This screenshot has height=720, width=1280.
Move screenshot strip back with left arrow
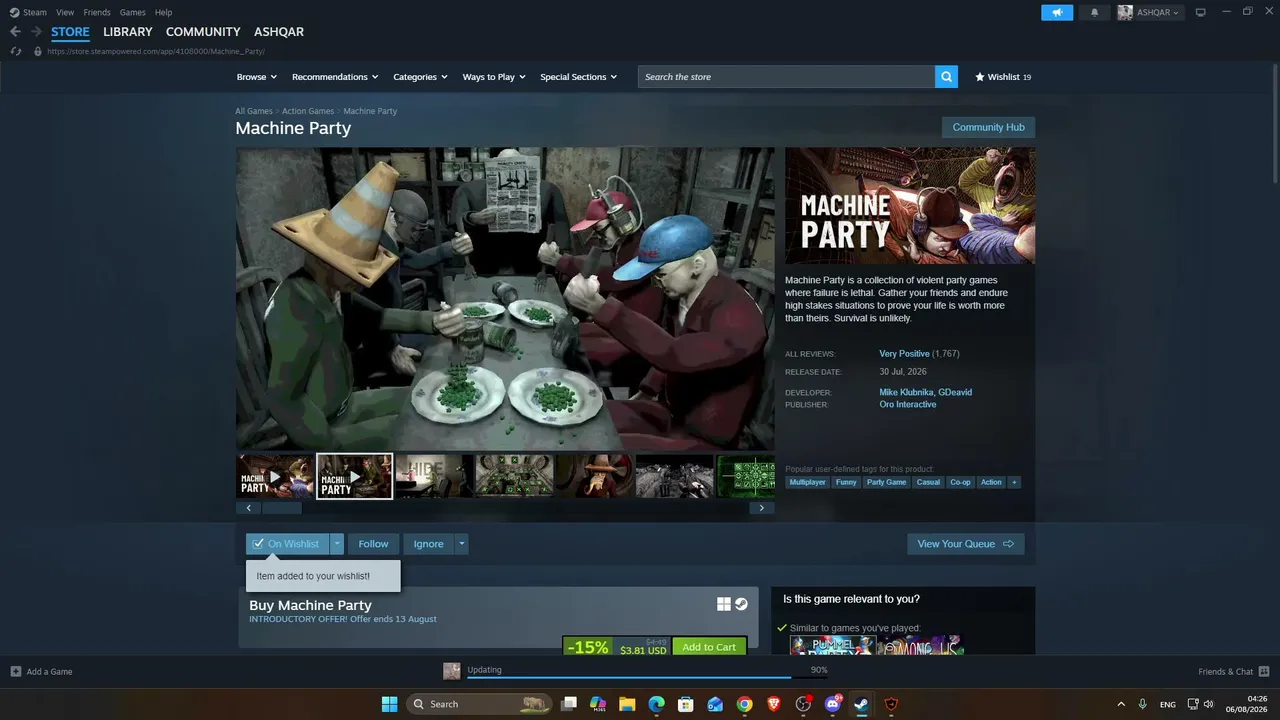click(248, 508)
